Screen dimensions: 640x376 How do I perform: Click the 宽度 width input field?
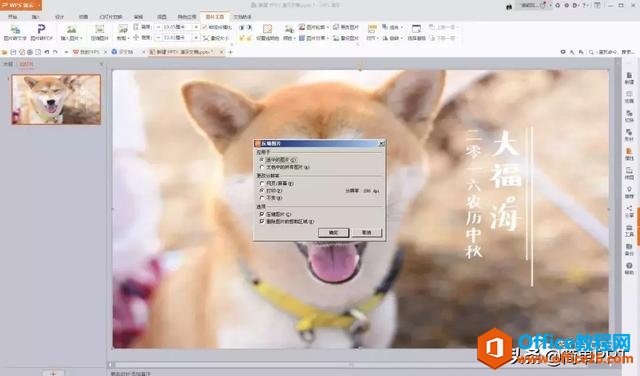pyautogui.click(x=177, y=38)
